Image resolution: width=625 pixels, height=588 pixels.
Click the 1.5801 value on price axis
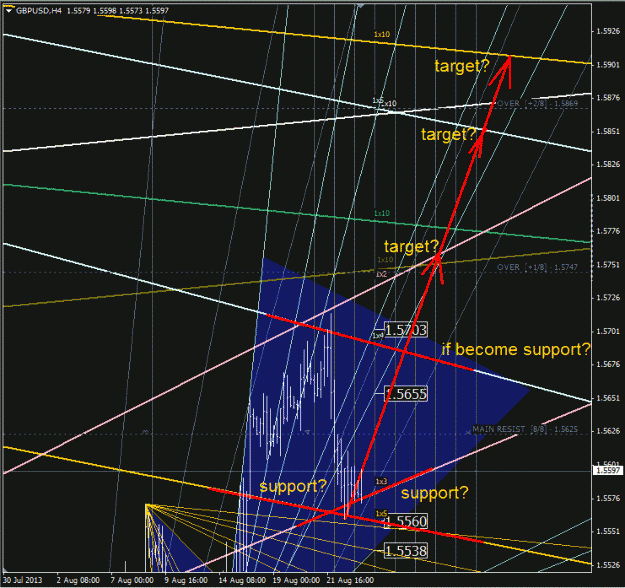608,198
